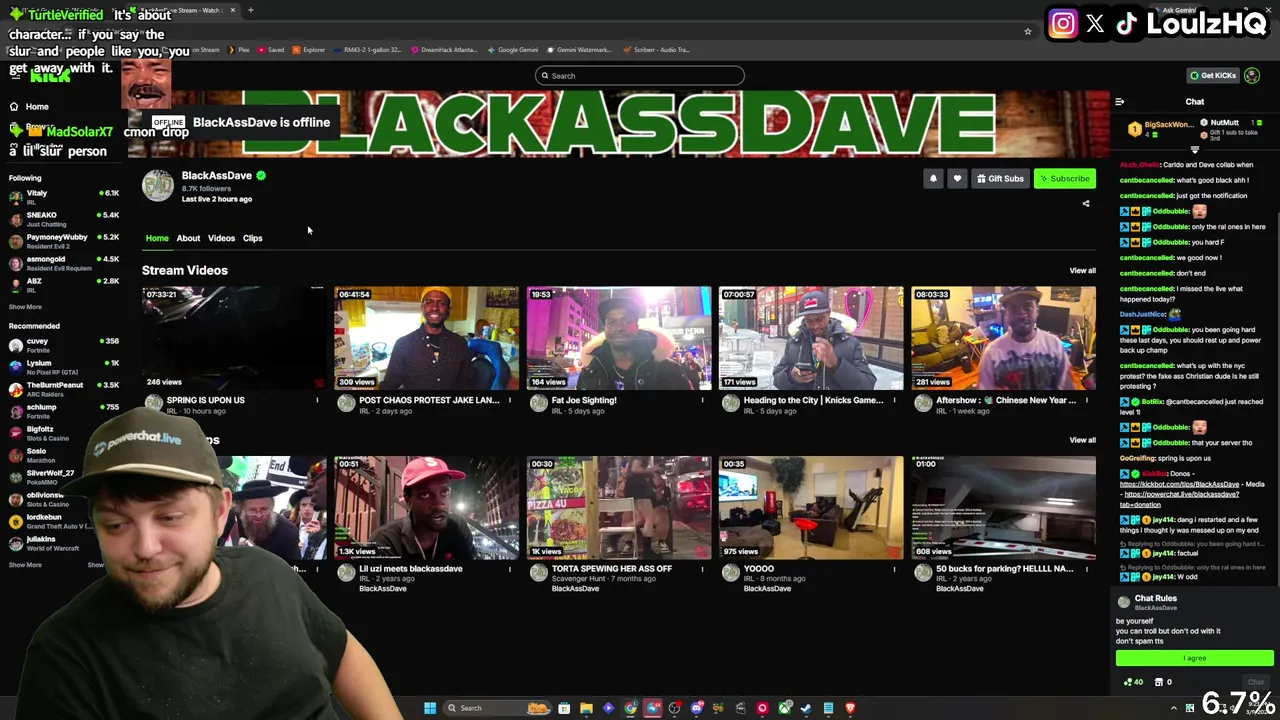This screenshot has width=1280, height=720.
Task: Open a new browser tab with plus icon
Action: click(x=250, y=10)
